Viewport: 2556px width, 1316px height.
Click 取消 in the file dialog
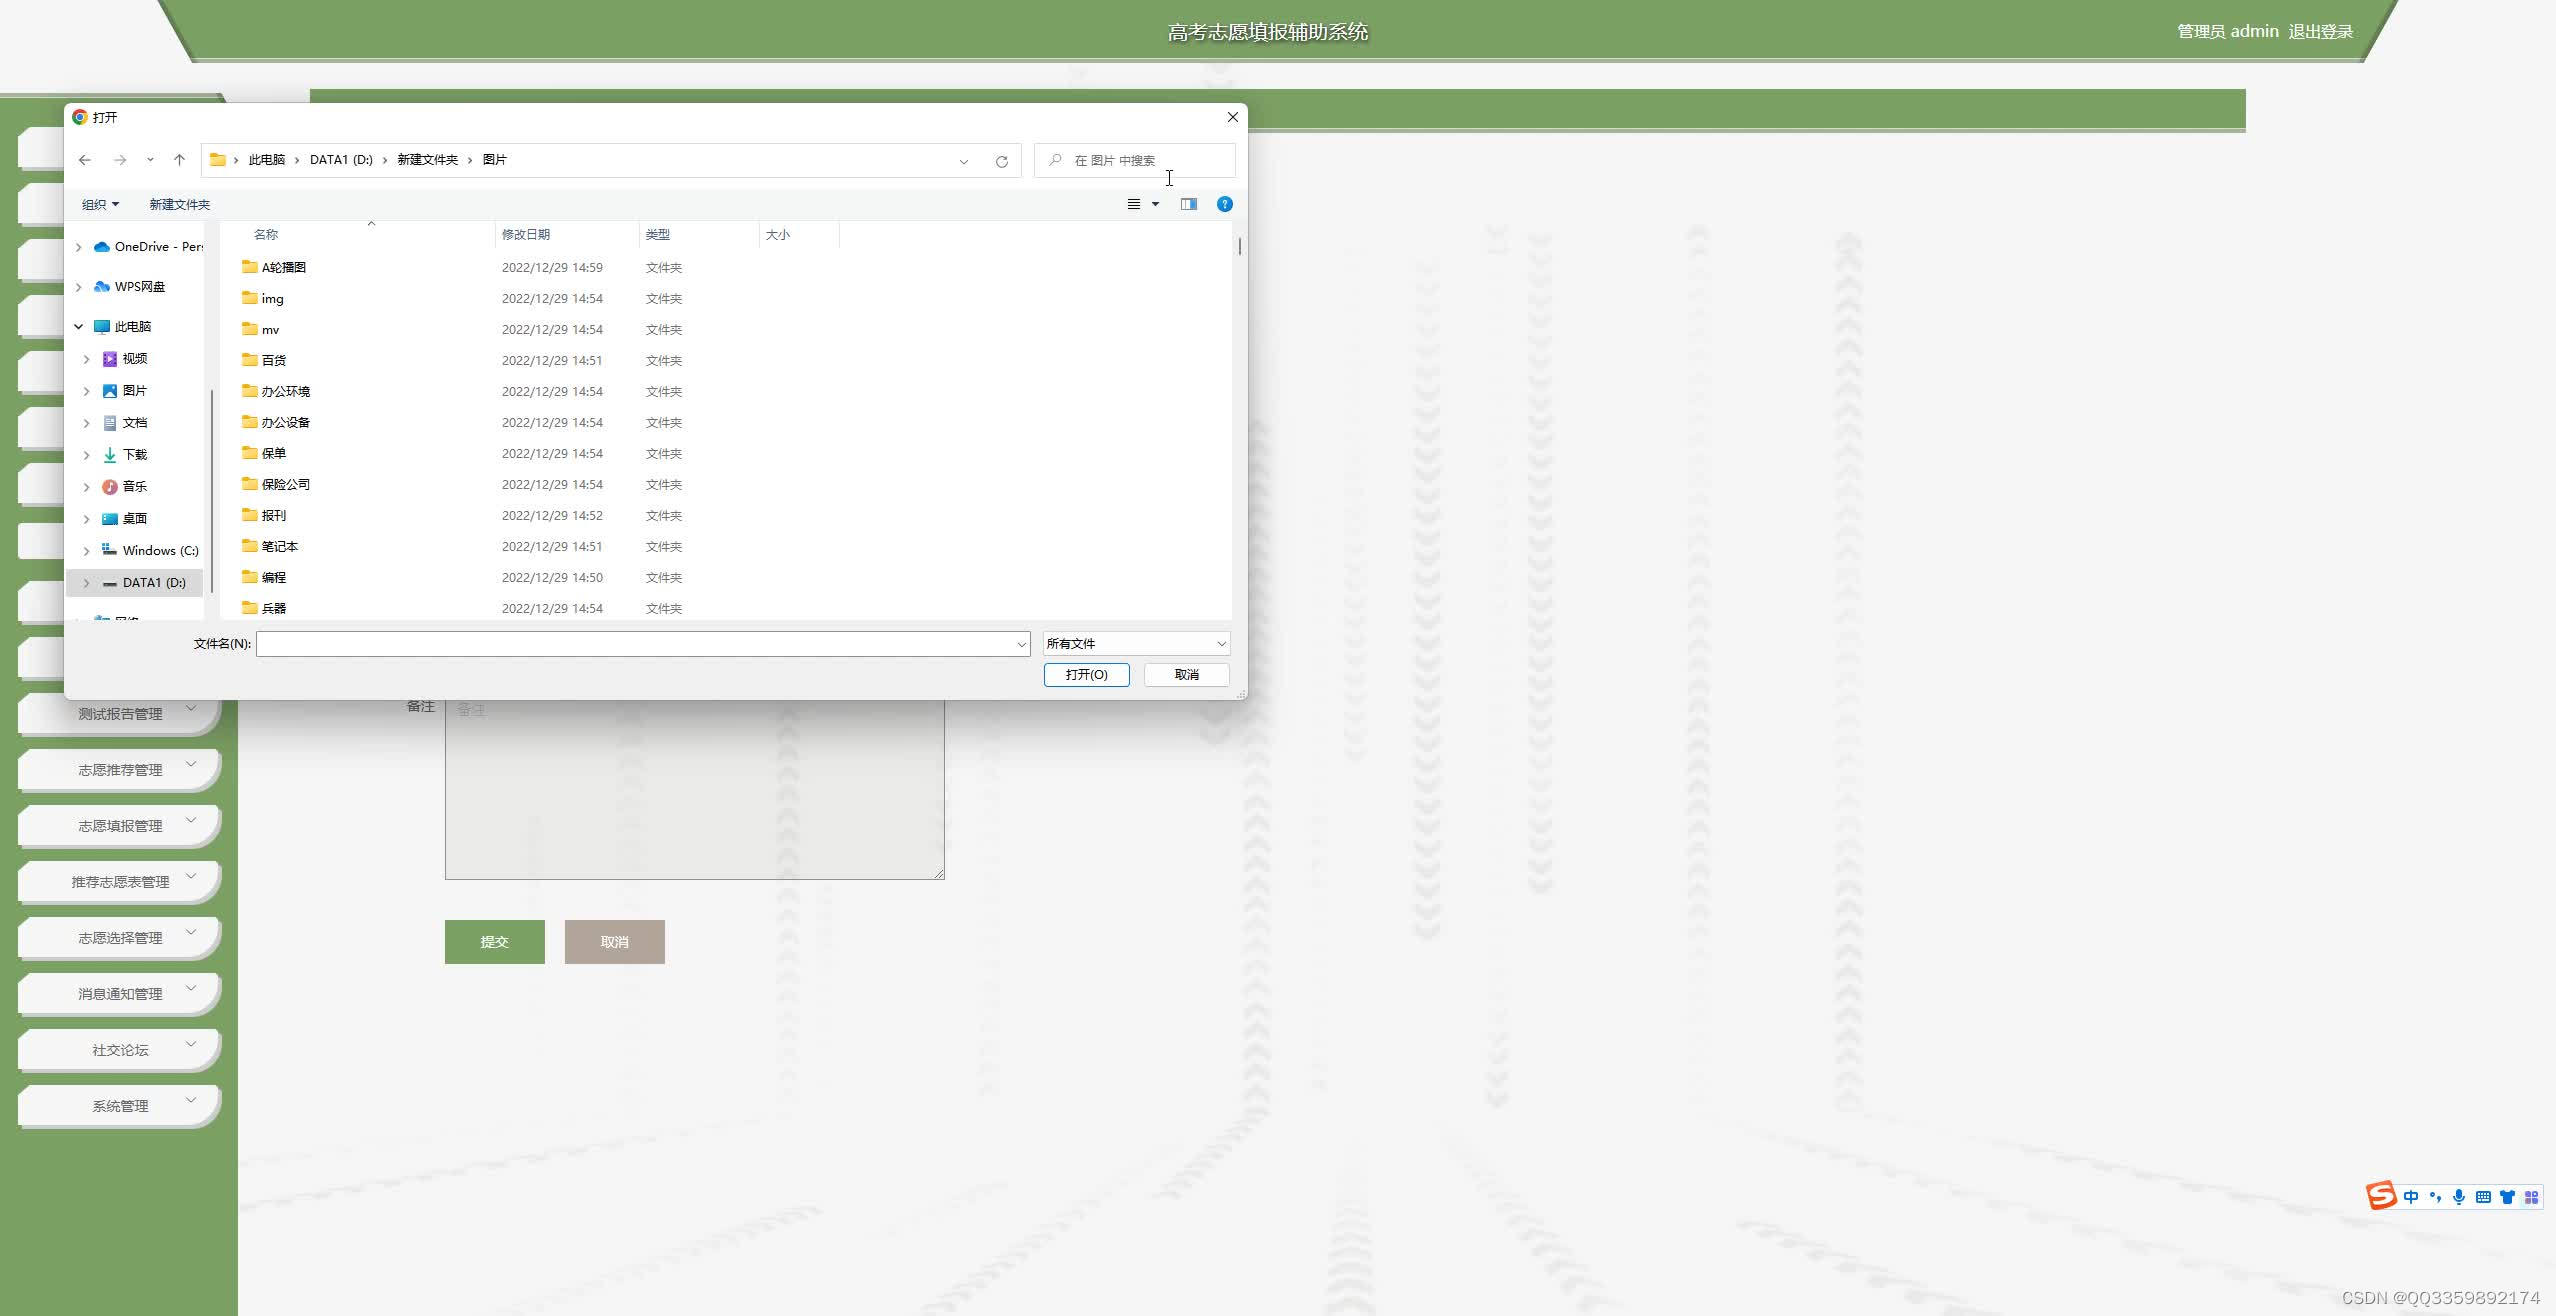tap(1187, 675)
